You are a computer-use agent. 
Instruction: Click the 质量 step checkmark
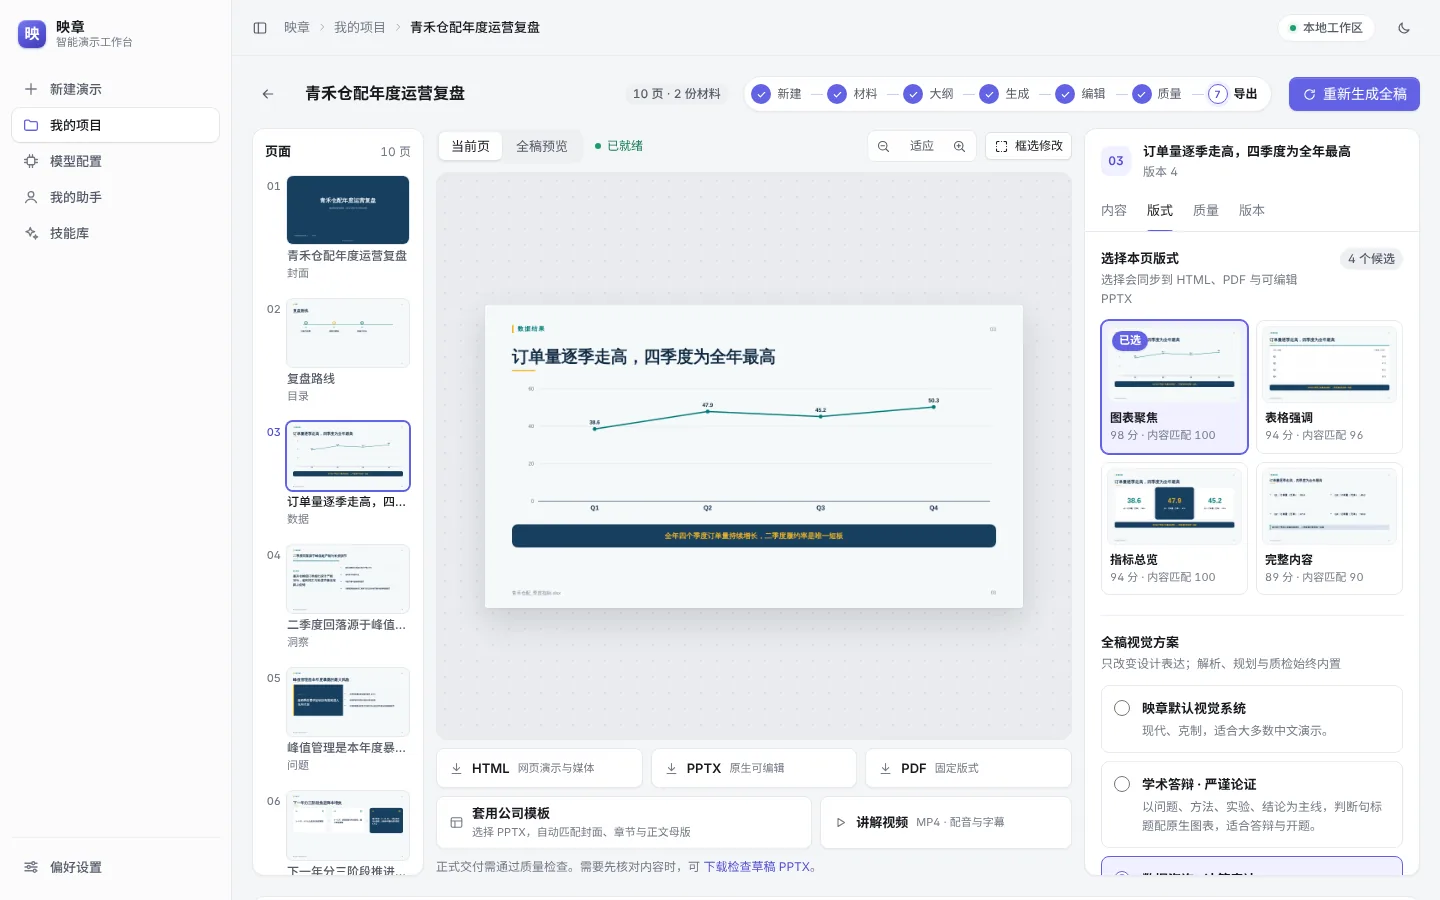(1142, 94)
